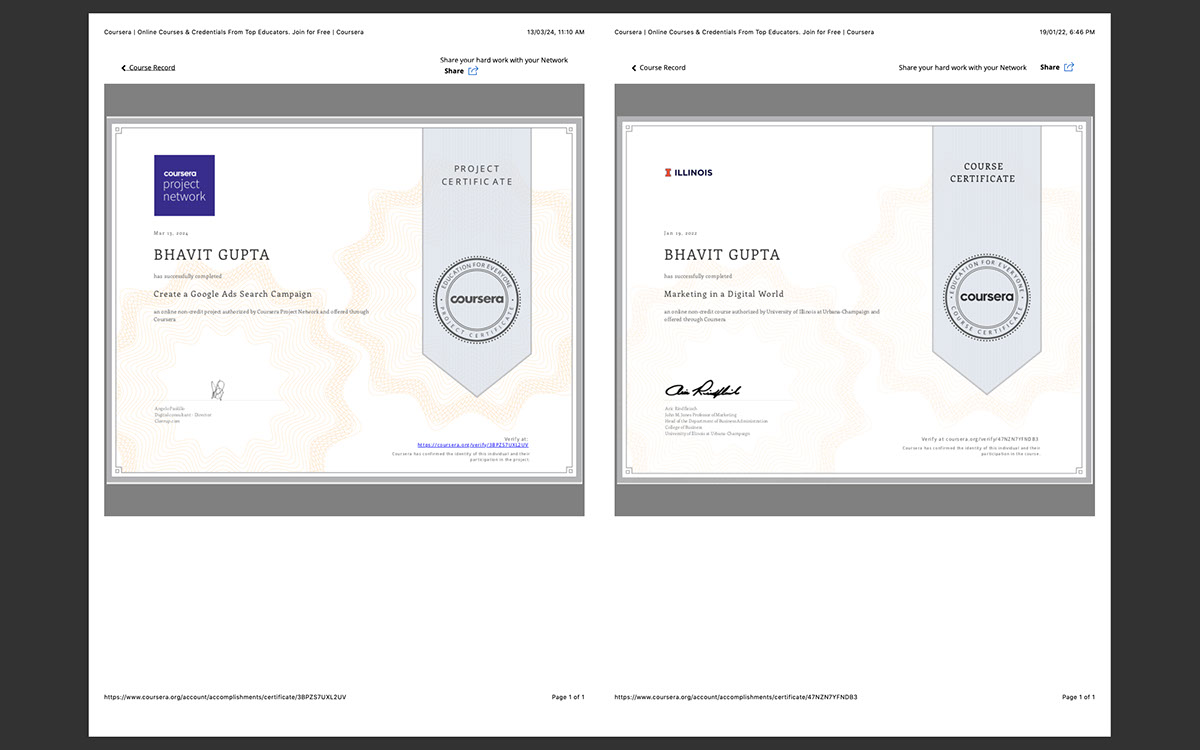This screenshot has width=1200, height=750.
Task: Click the title Marketing in a Digital World
Action: [x=724, y=295]
